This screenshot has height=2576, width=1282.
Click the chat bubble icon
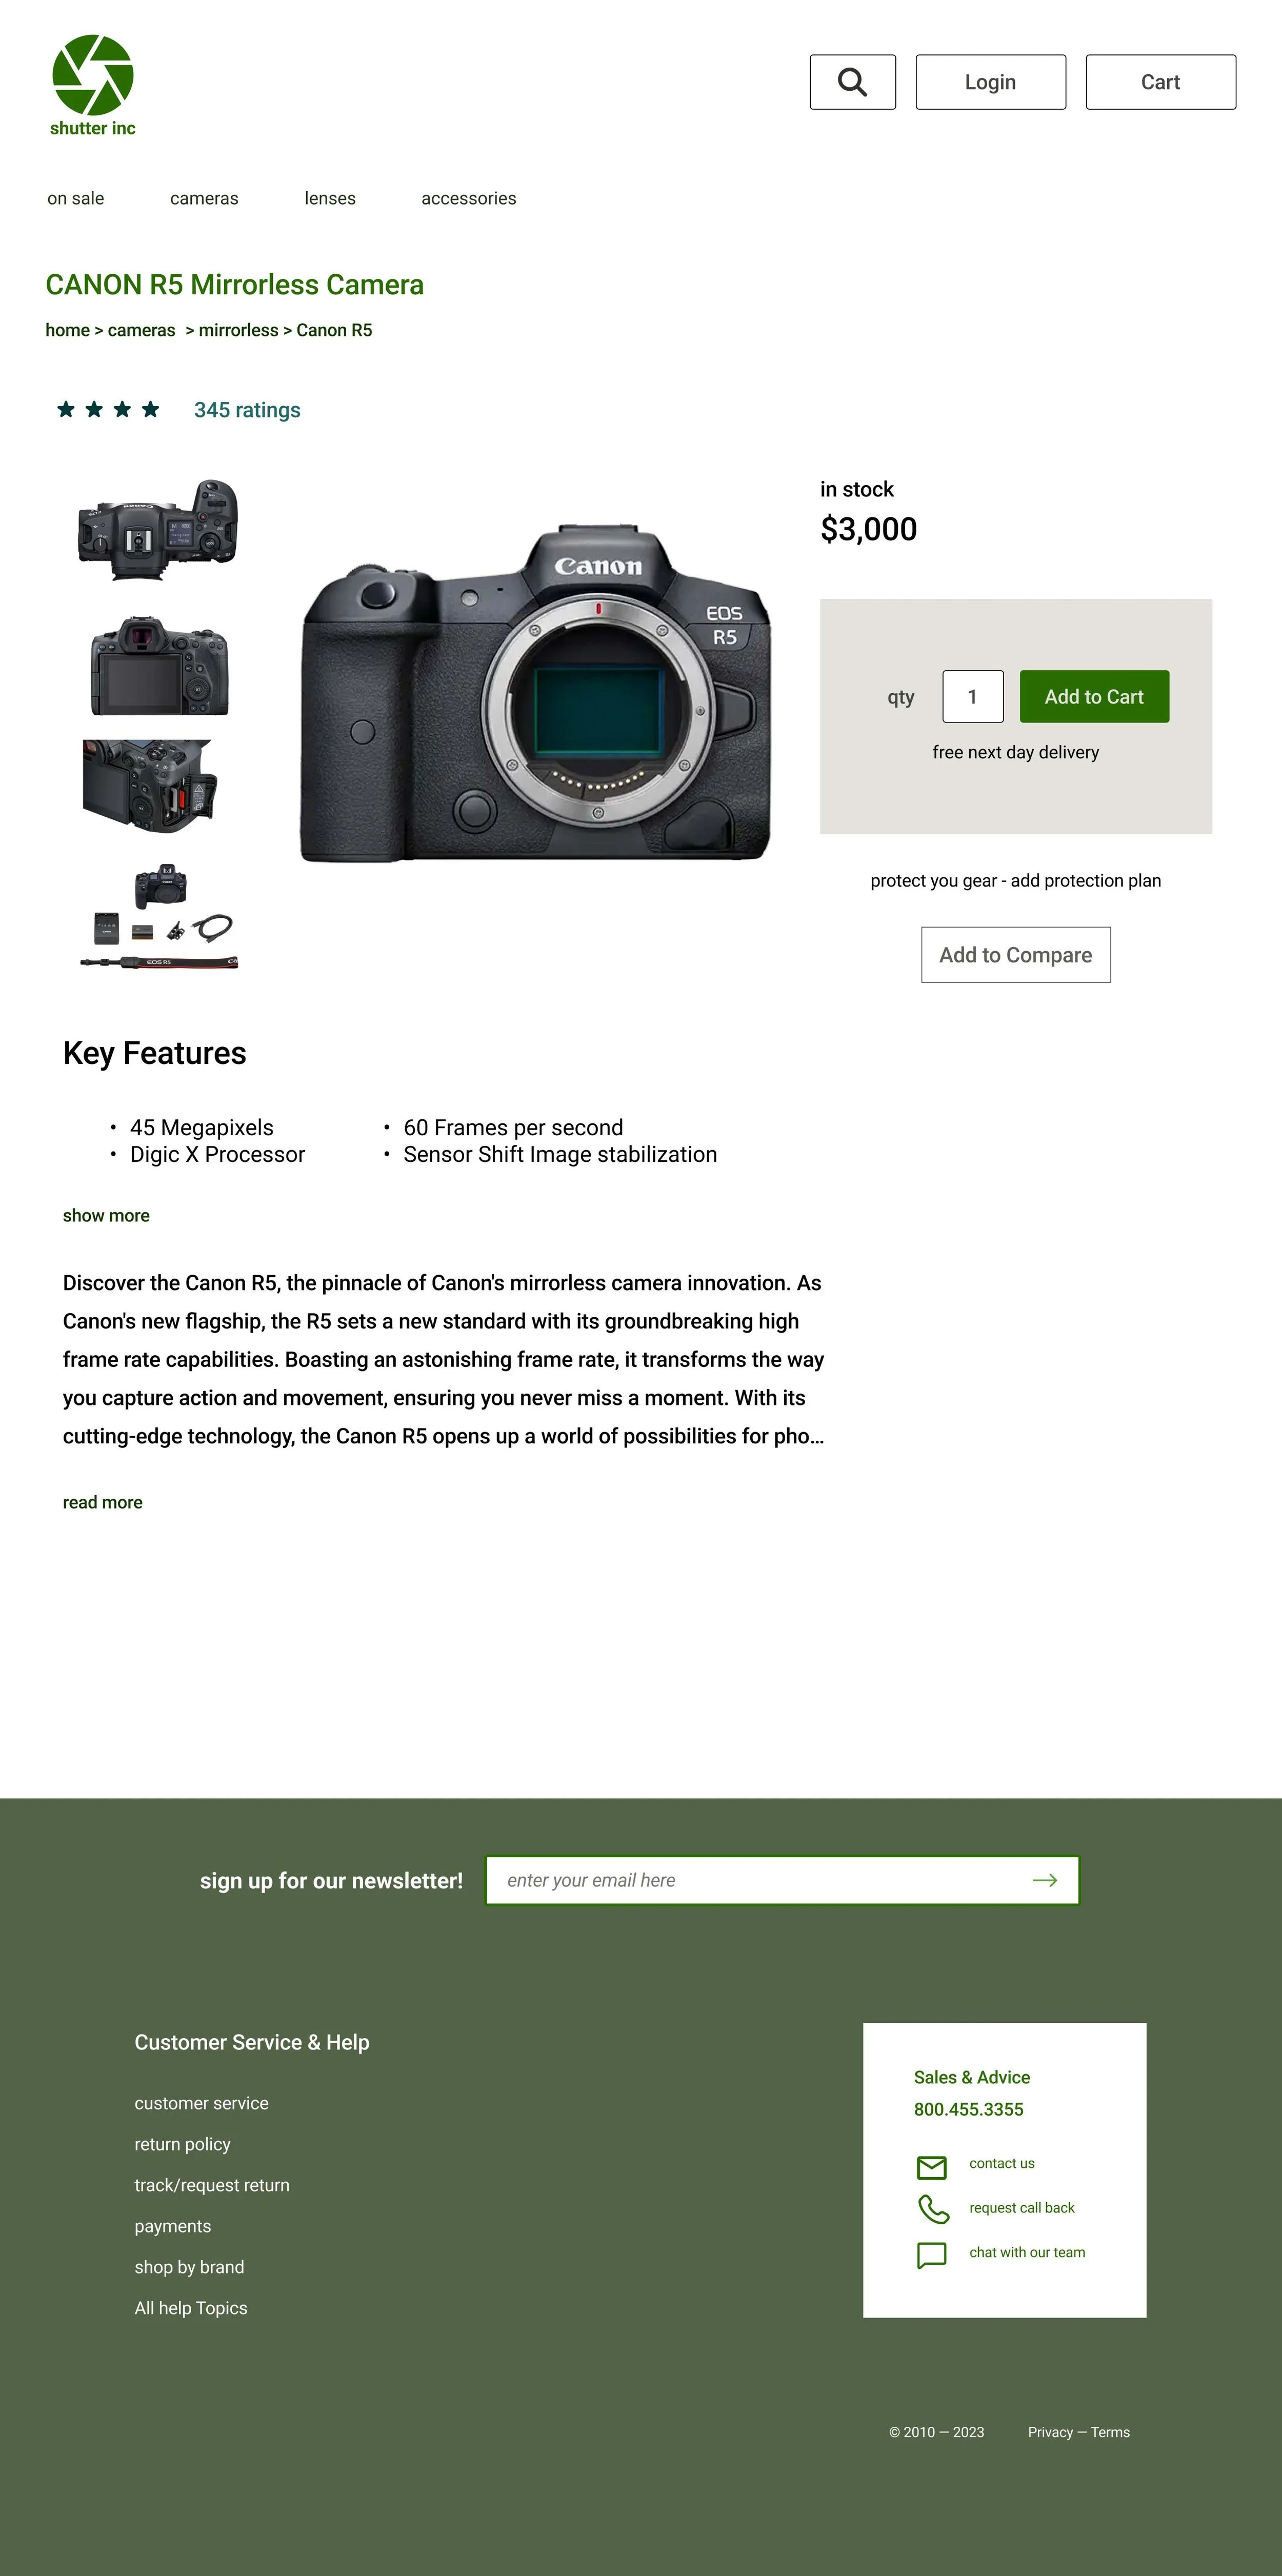pos(931,2255)
